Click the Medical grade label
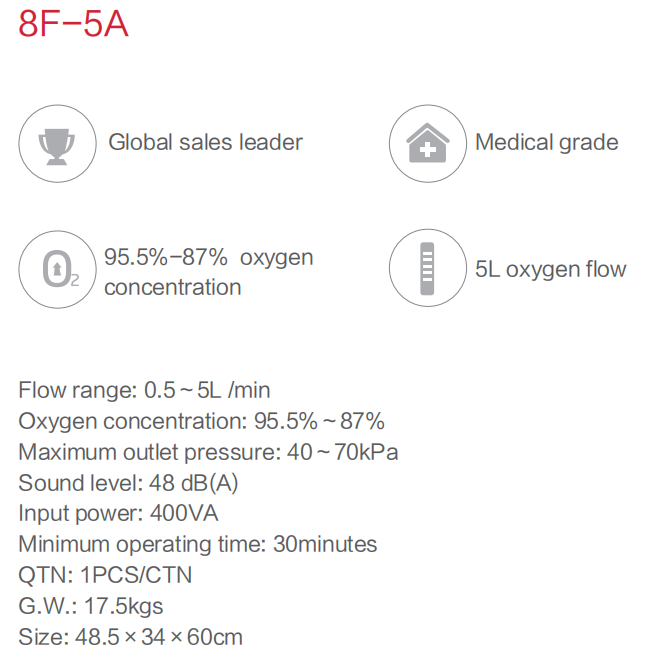655x653 pixels. (x=546, y=142)
